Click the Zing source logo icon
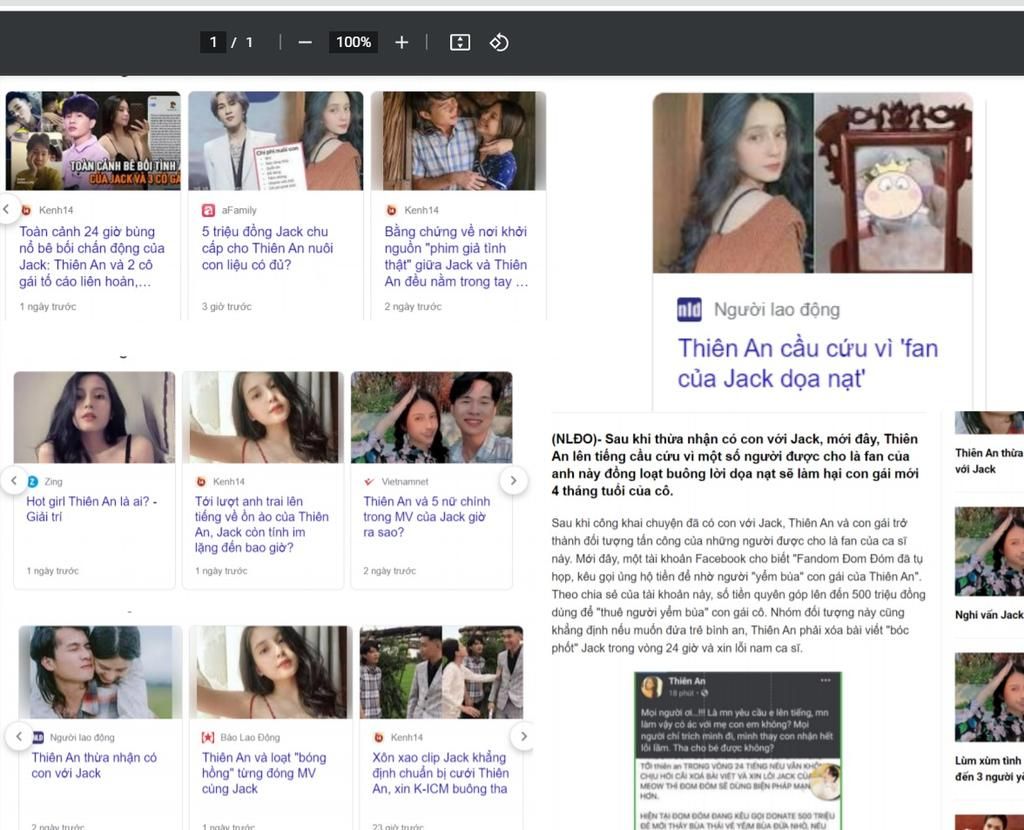The height and width of the screenshot is (830, 1024). [x=33, y=481]
